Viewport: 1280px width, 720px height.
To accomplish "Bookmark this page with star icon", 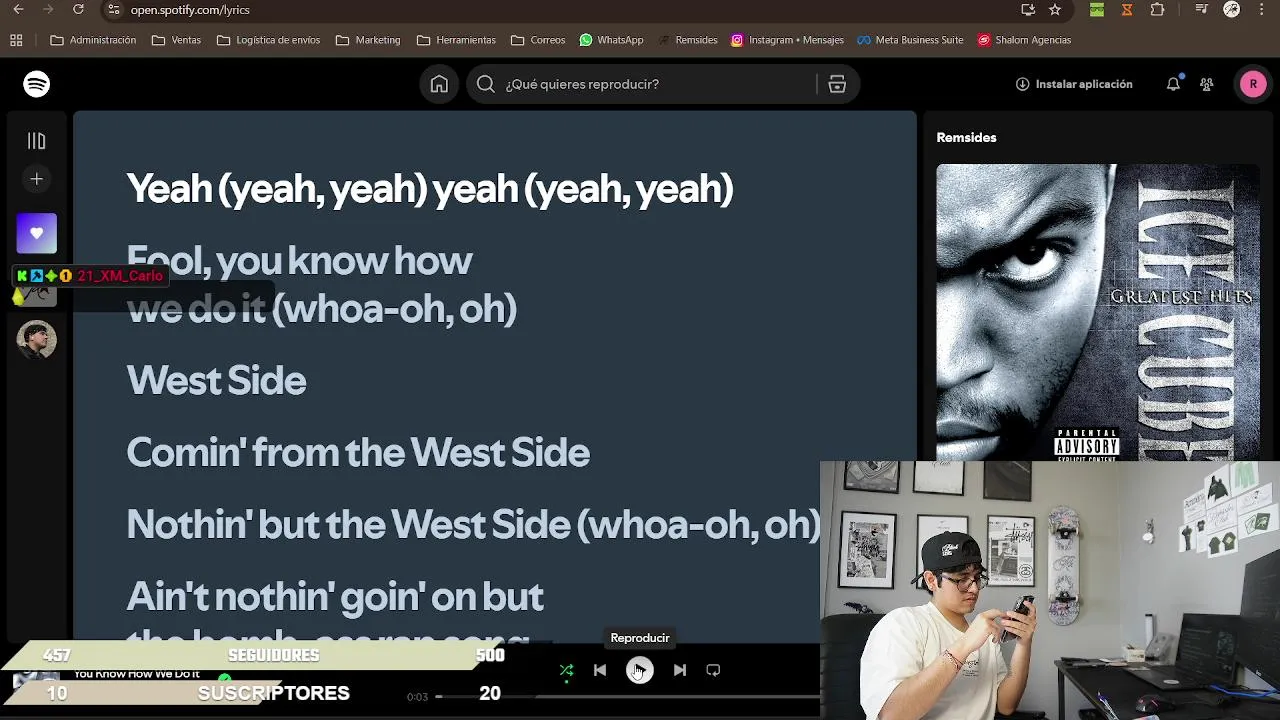I will click(1055, 9).
